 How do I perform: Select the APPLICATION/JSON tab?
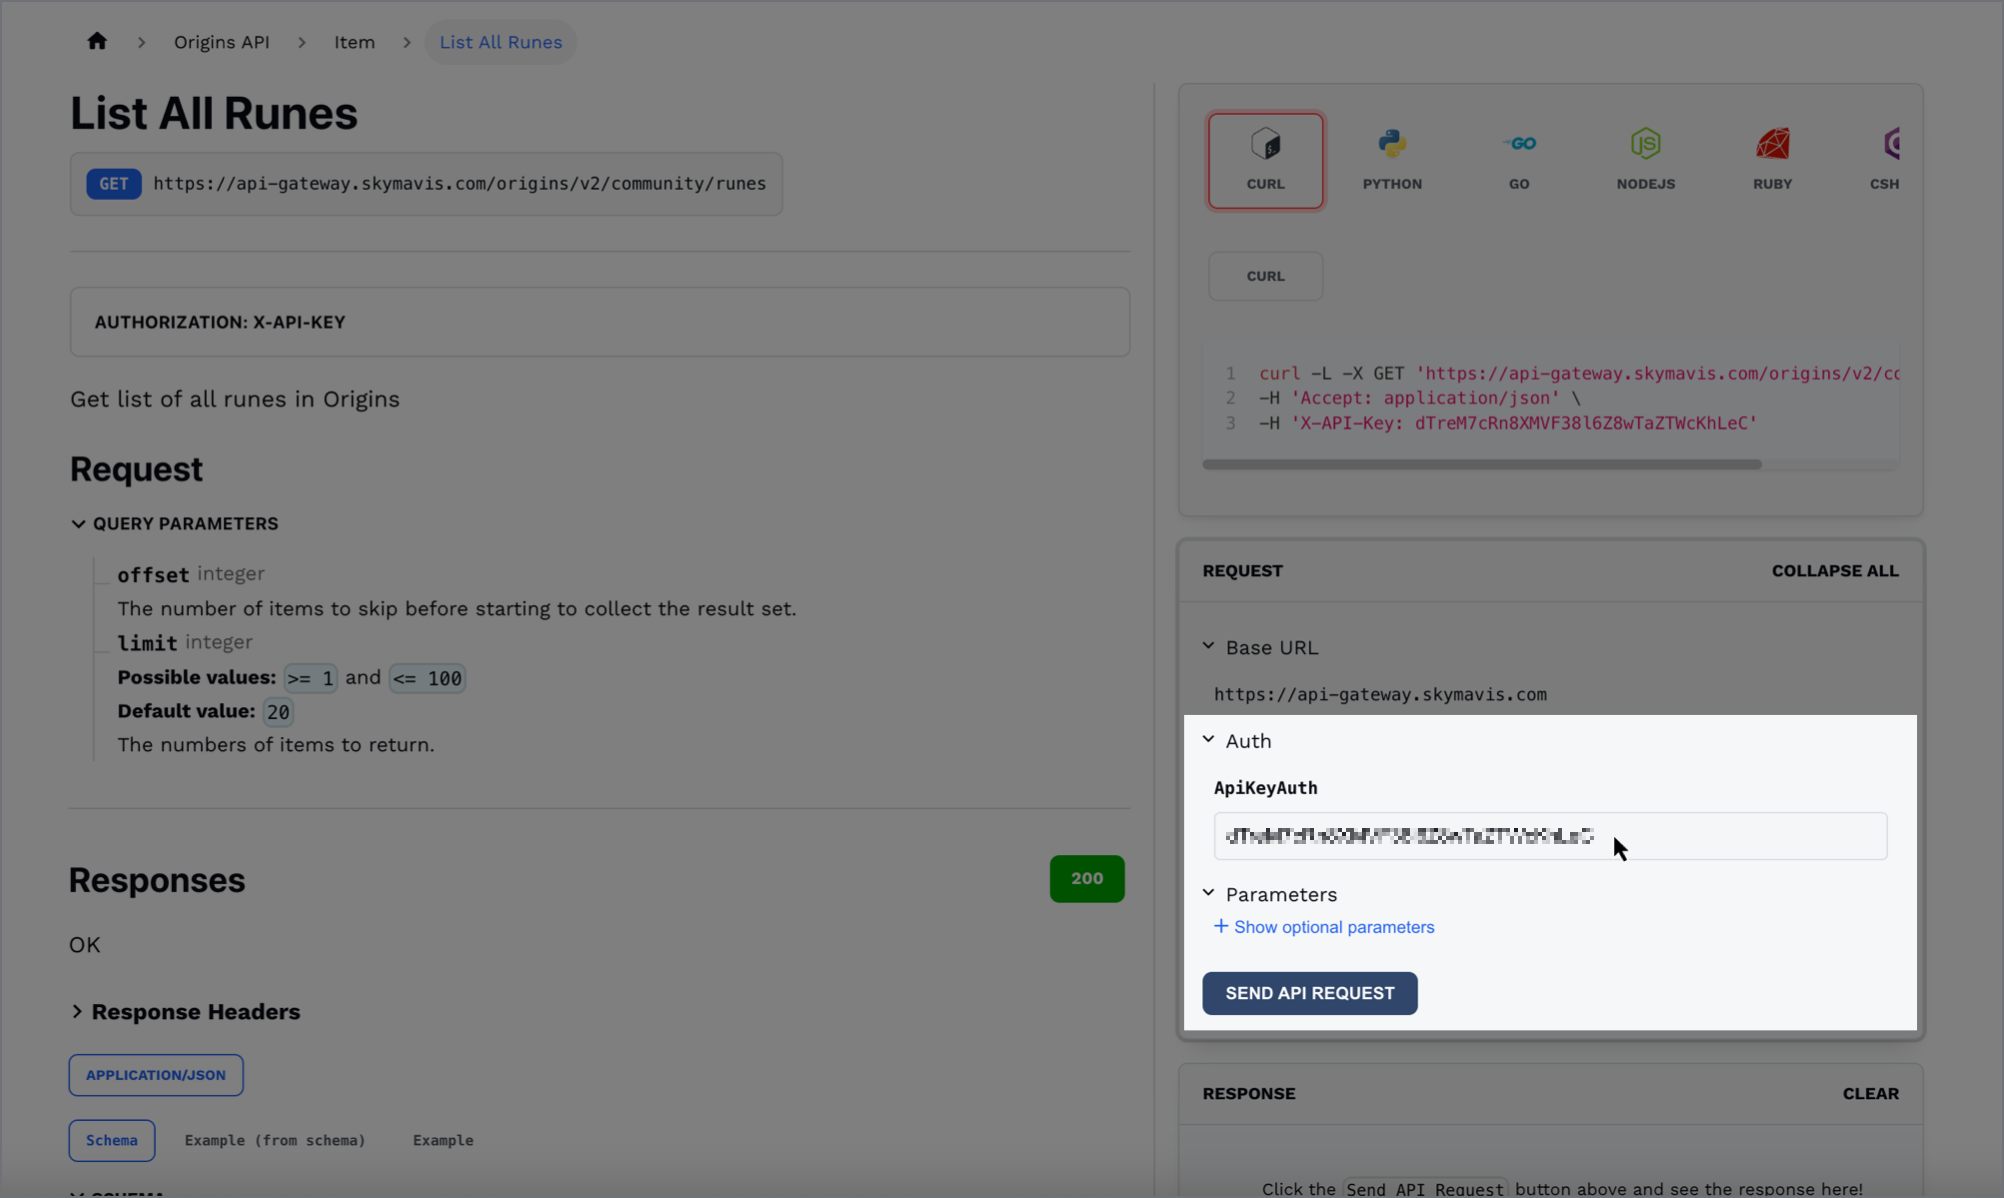coord(156,1075)
